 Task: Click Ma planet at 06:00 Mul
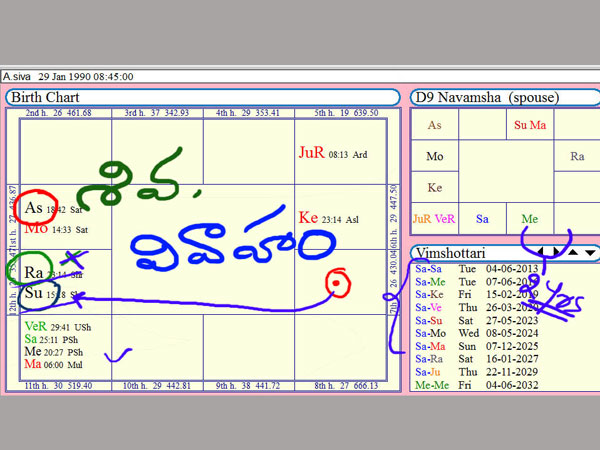[32, 364]
